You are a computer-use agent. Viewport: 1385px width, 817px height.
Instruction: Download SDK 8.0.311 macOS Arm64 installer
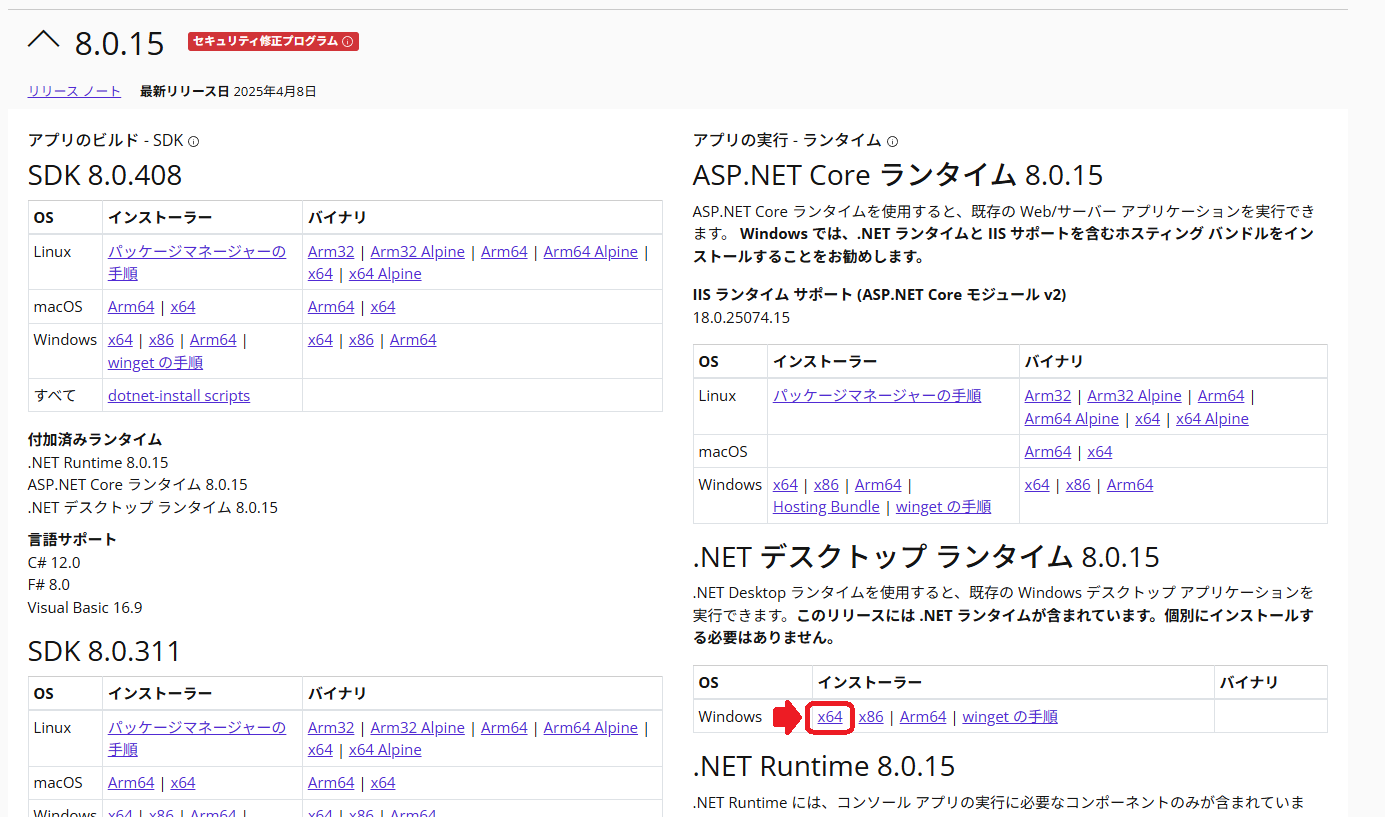(131, 783)
